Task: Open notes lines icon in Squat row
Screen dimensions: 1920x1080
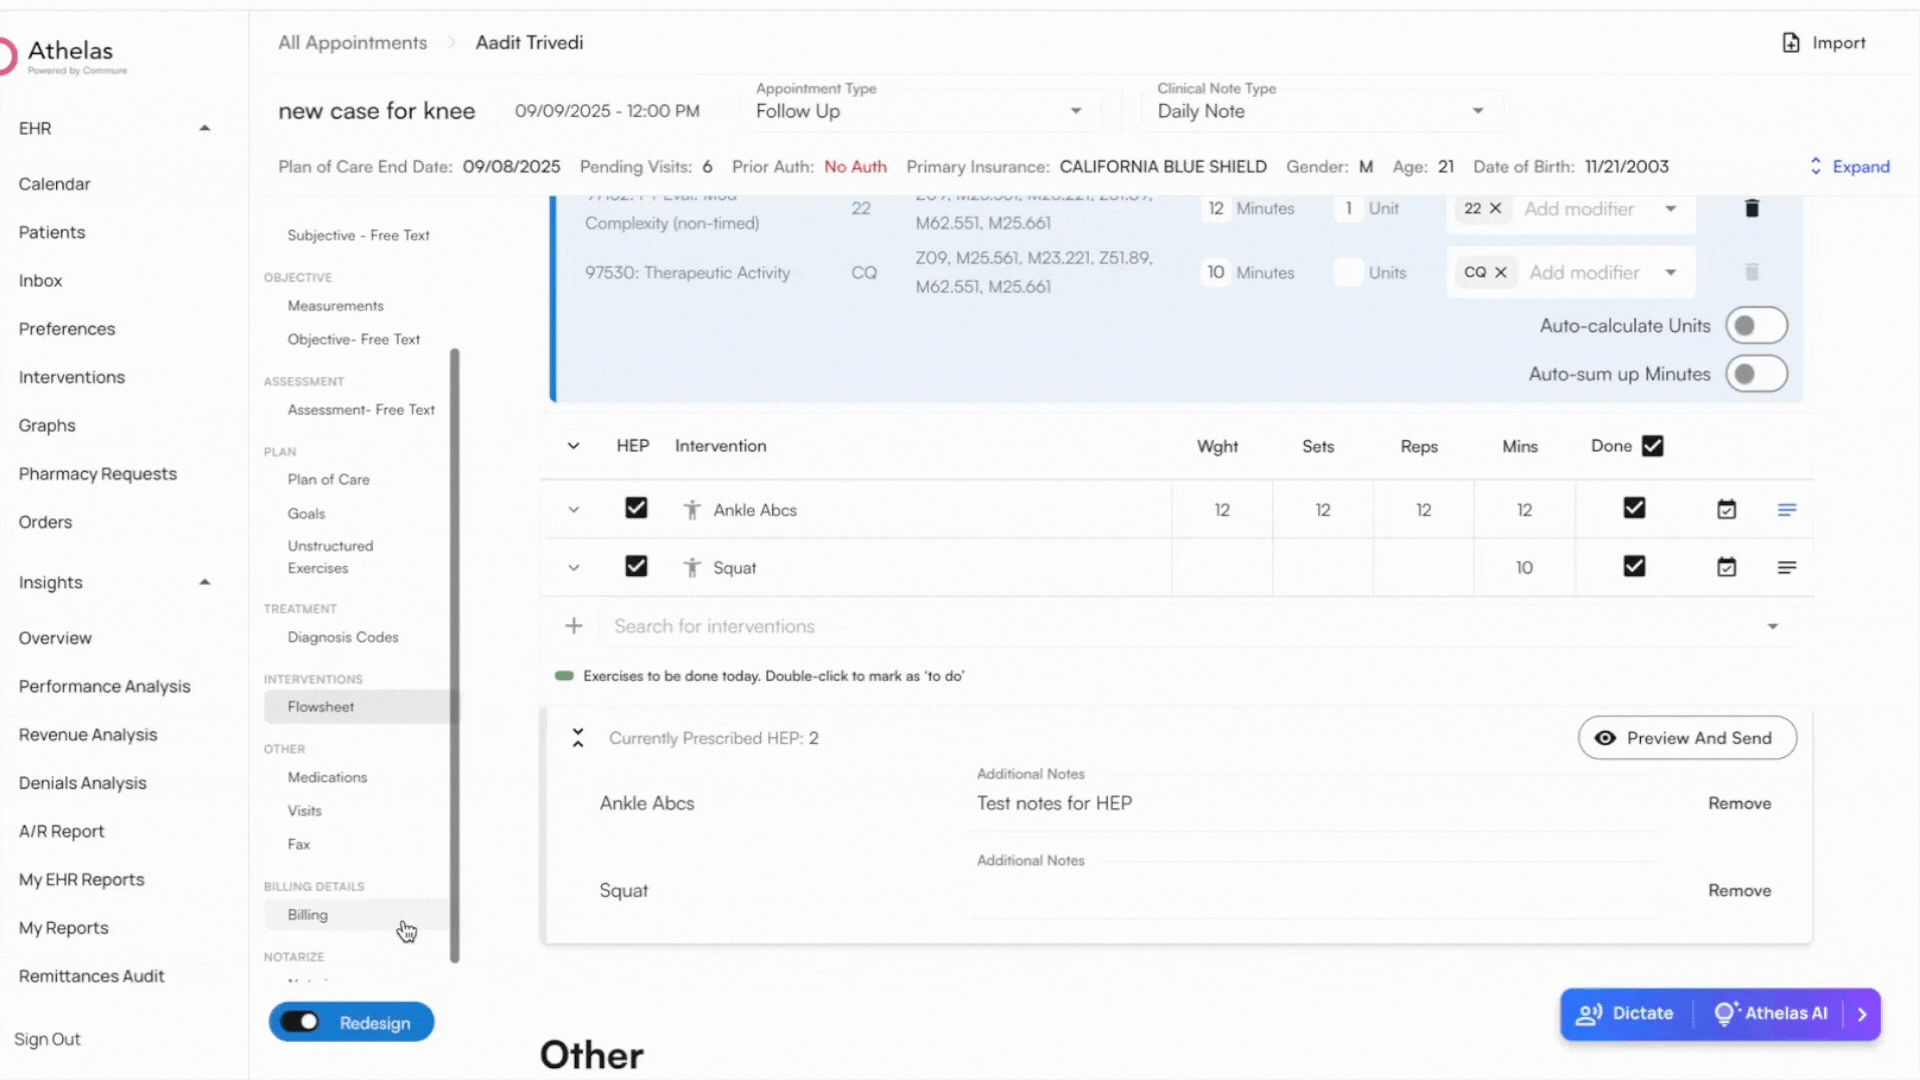Action: 1787,568
